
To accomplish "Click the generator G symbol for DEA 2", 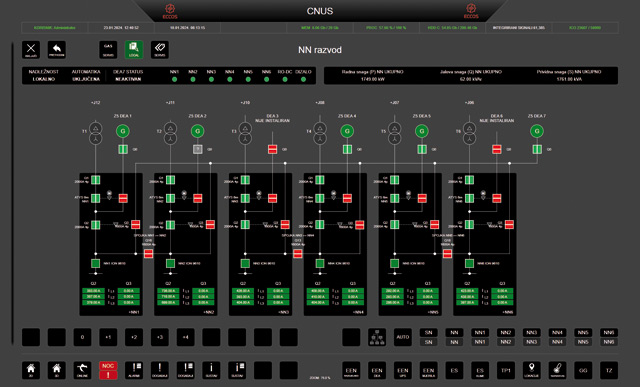I will [198, 131].
